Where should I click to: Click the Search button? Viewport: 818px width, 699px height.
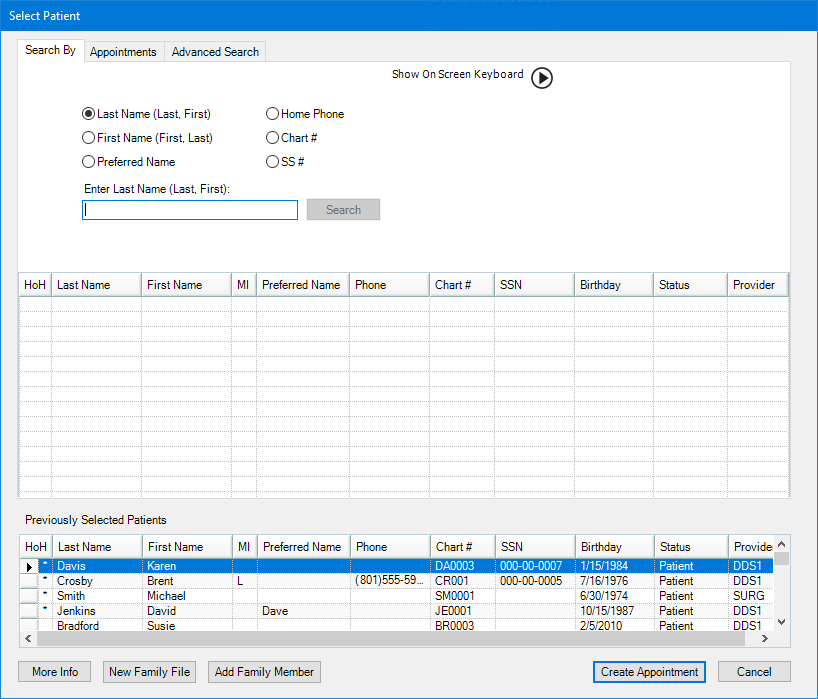(x=343, y=209)
